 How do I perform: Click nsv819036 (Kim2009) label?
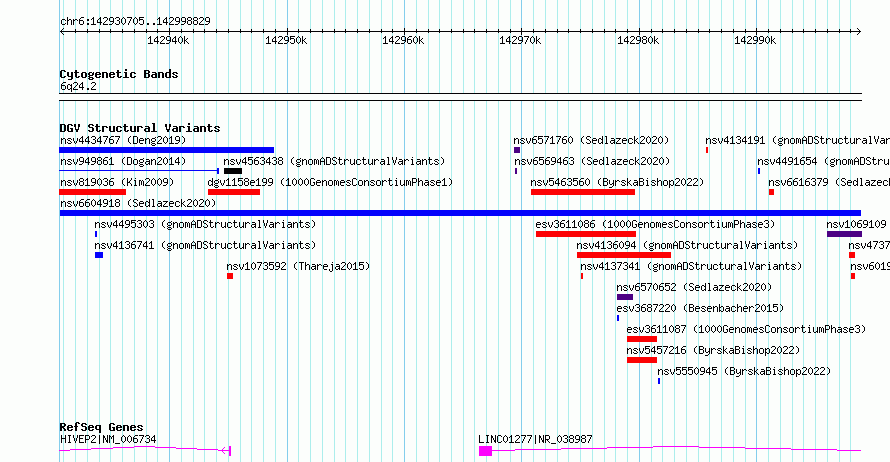(117, 182)
